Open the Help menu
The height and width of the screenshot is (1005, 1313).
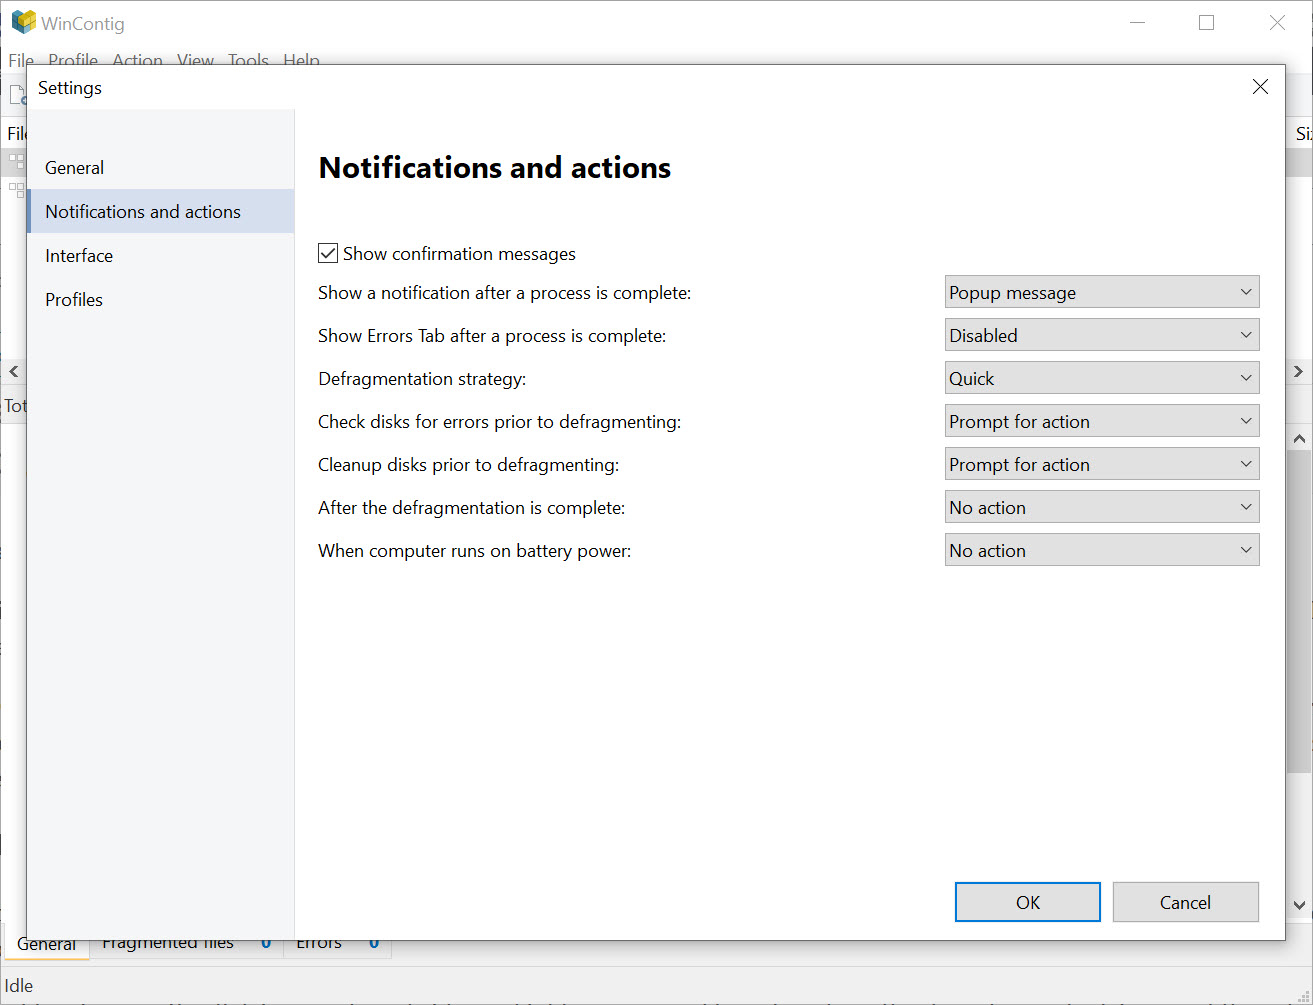tap(301, 60)
